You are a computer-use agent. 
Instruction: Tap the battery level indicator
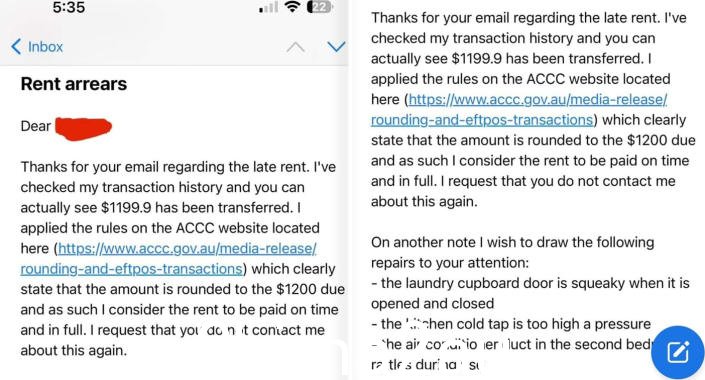coord(320,7)
